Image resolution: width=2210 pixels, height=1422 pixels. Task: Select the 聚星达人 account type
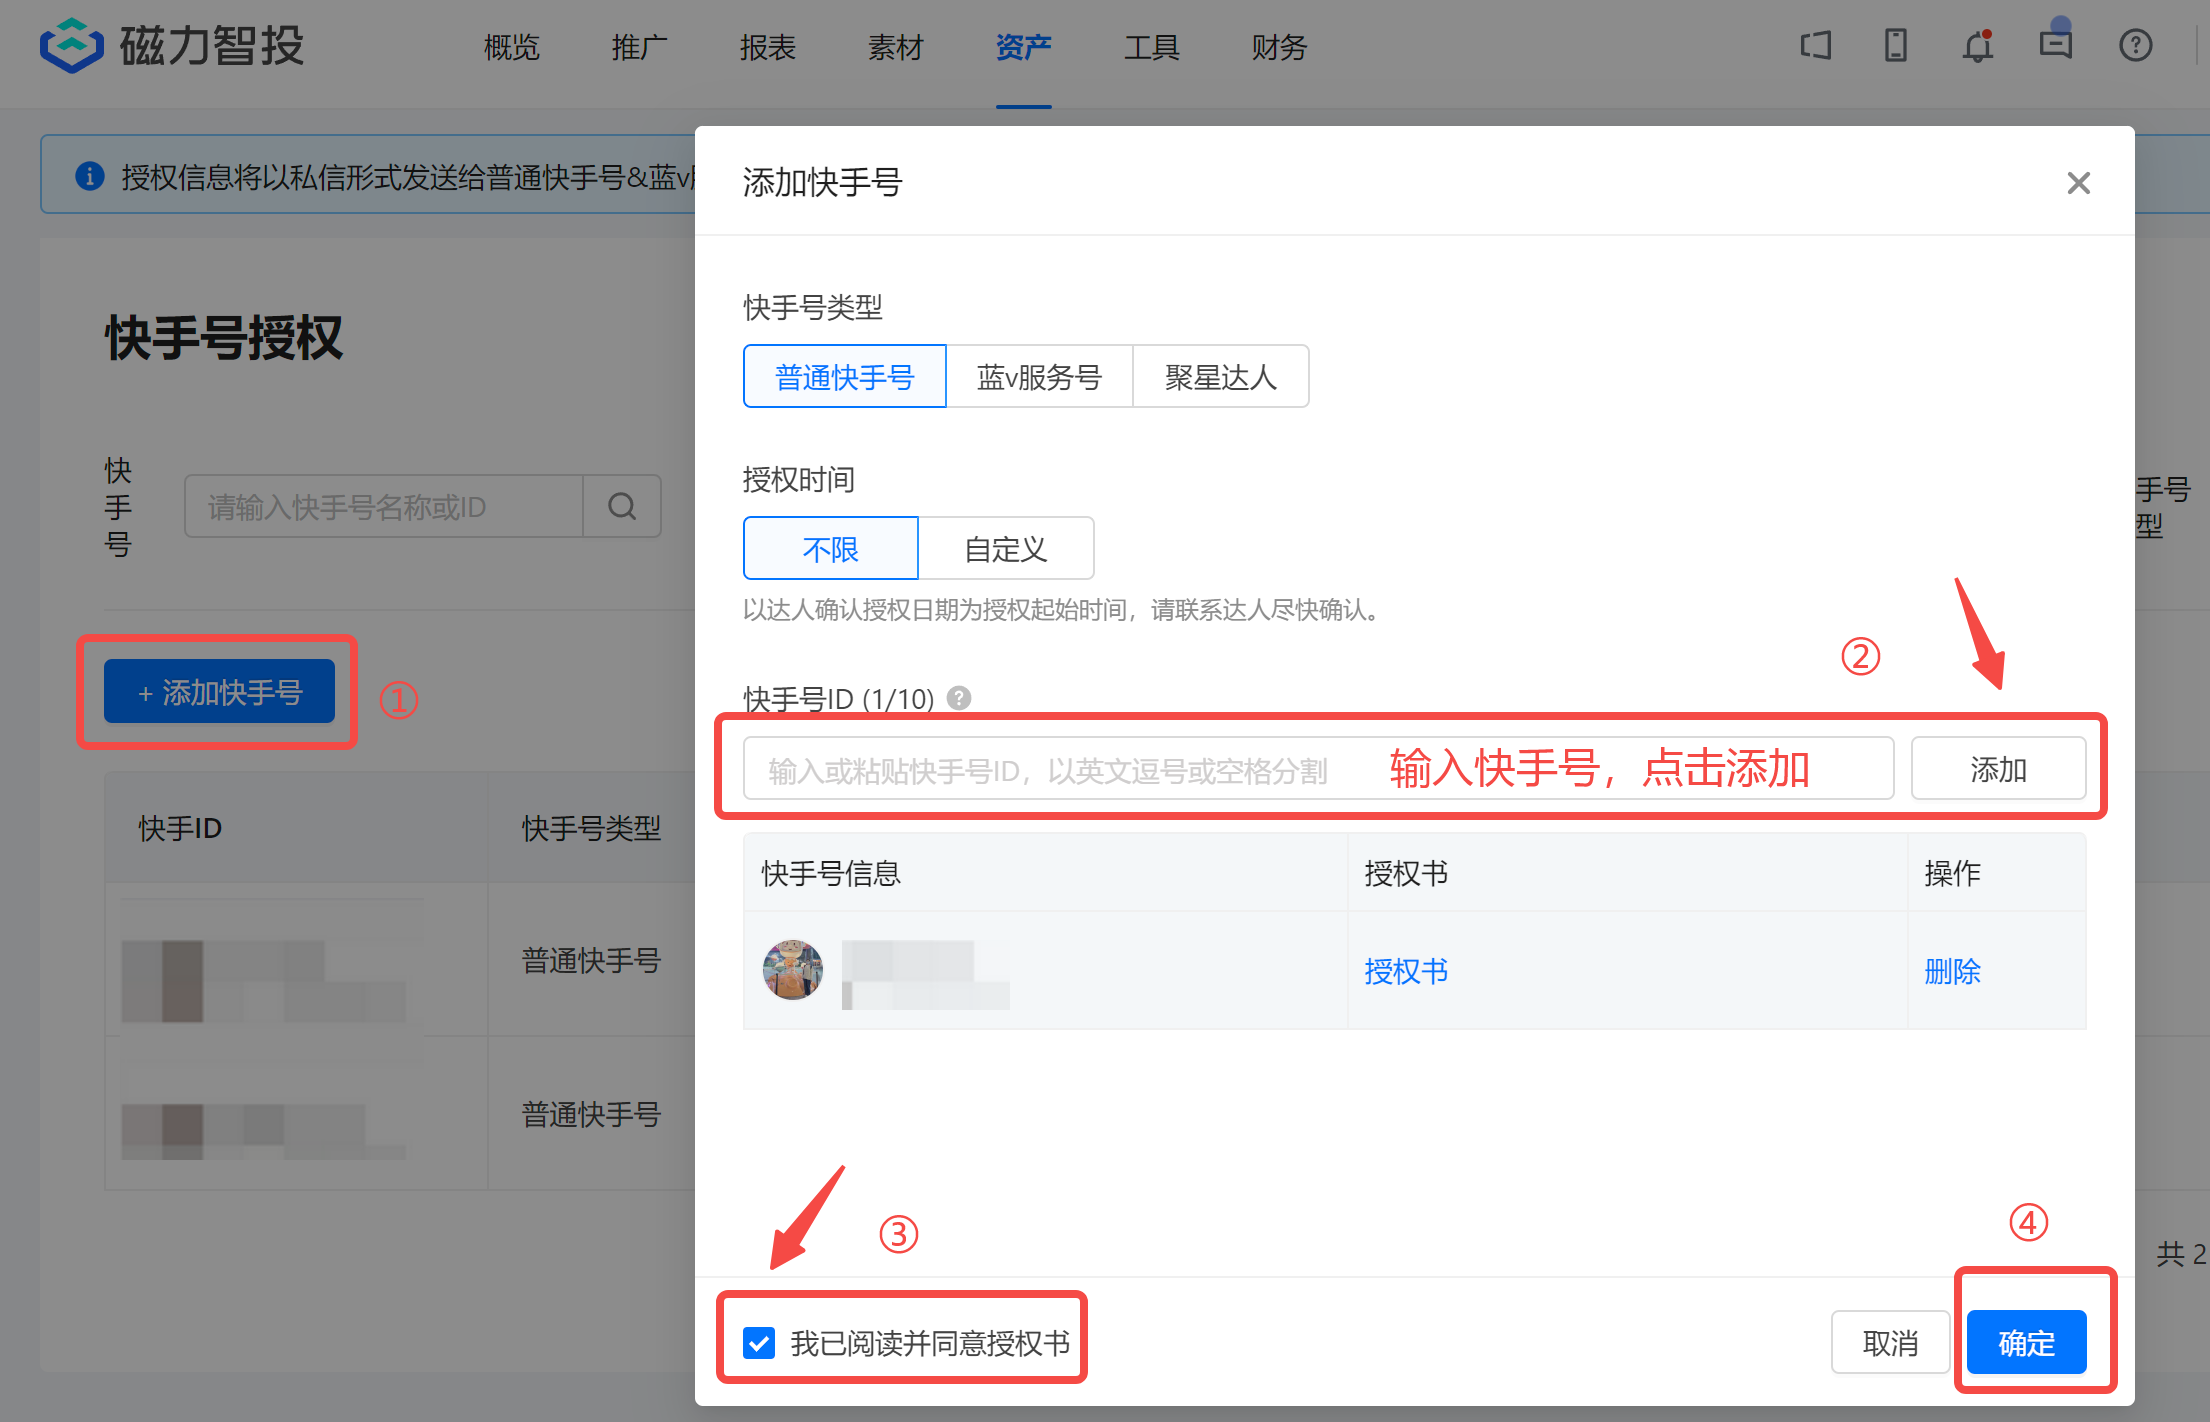click(x=1220, y=376)
